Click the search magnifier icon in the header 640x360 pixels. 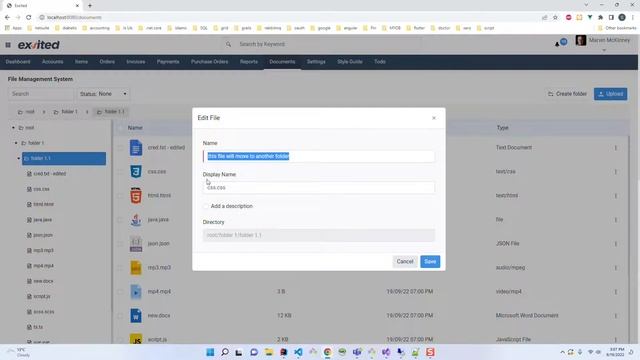228,44
